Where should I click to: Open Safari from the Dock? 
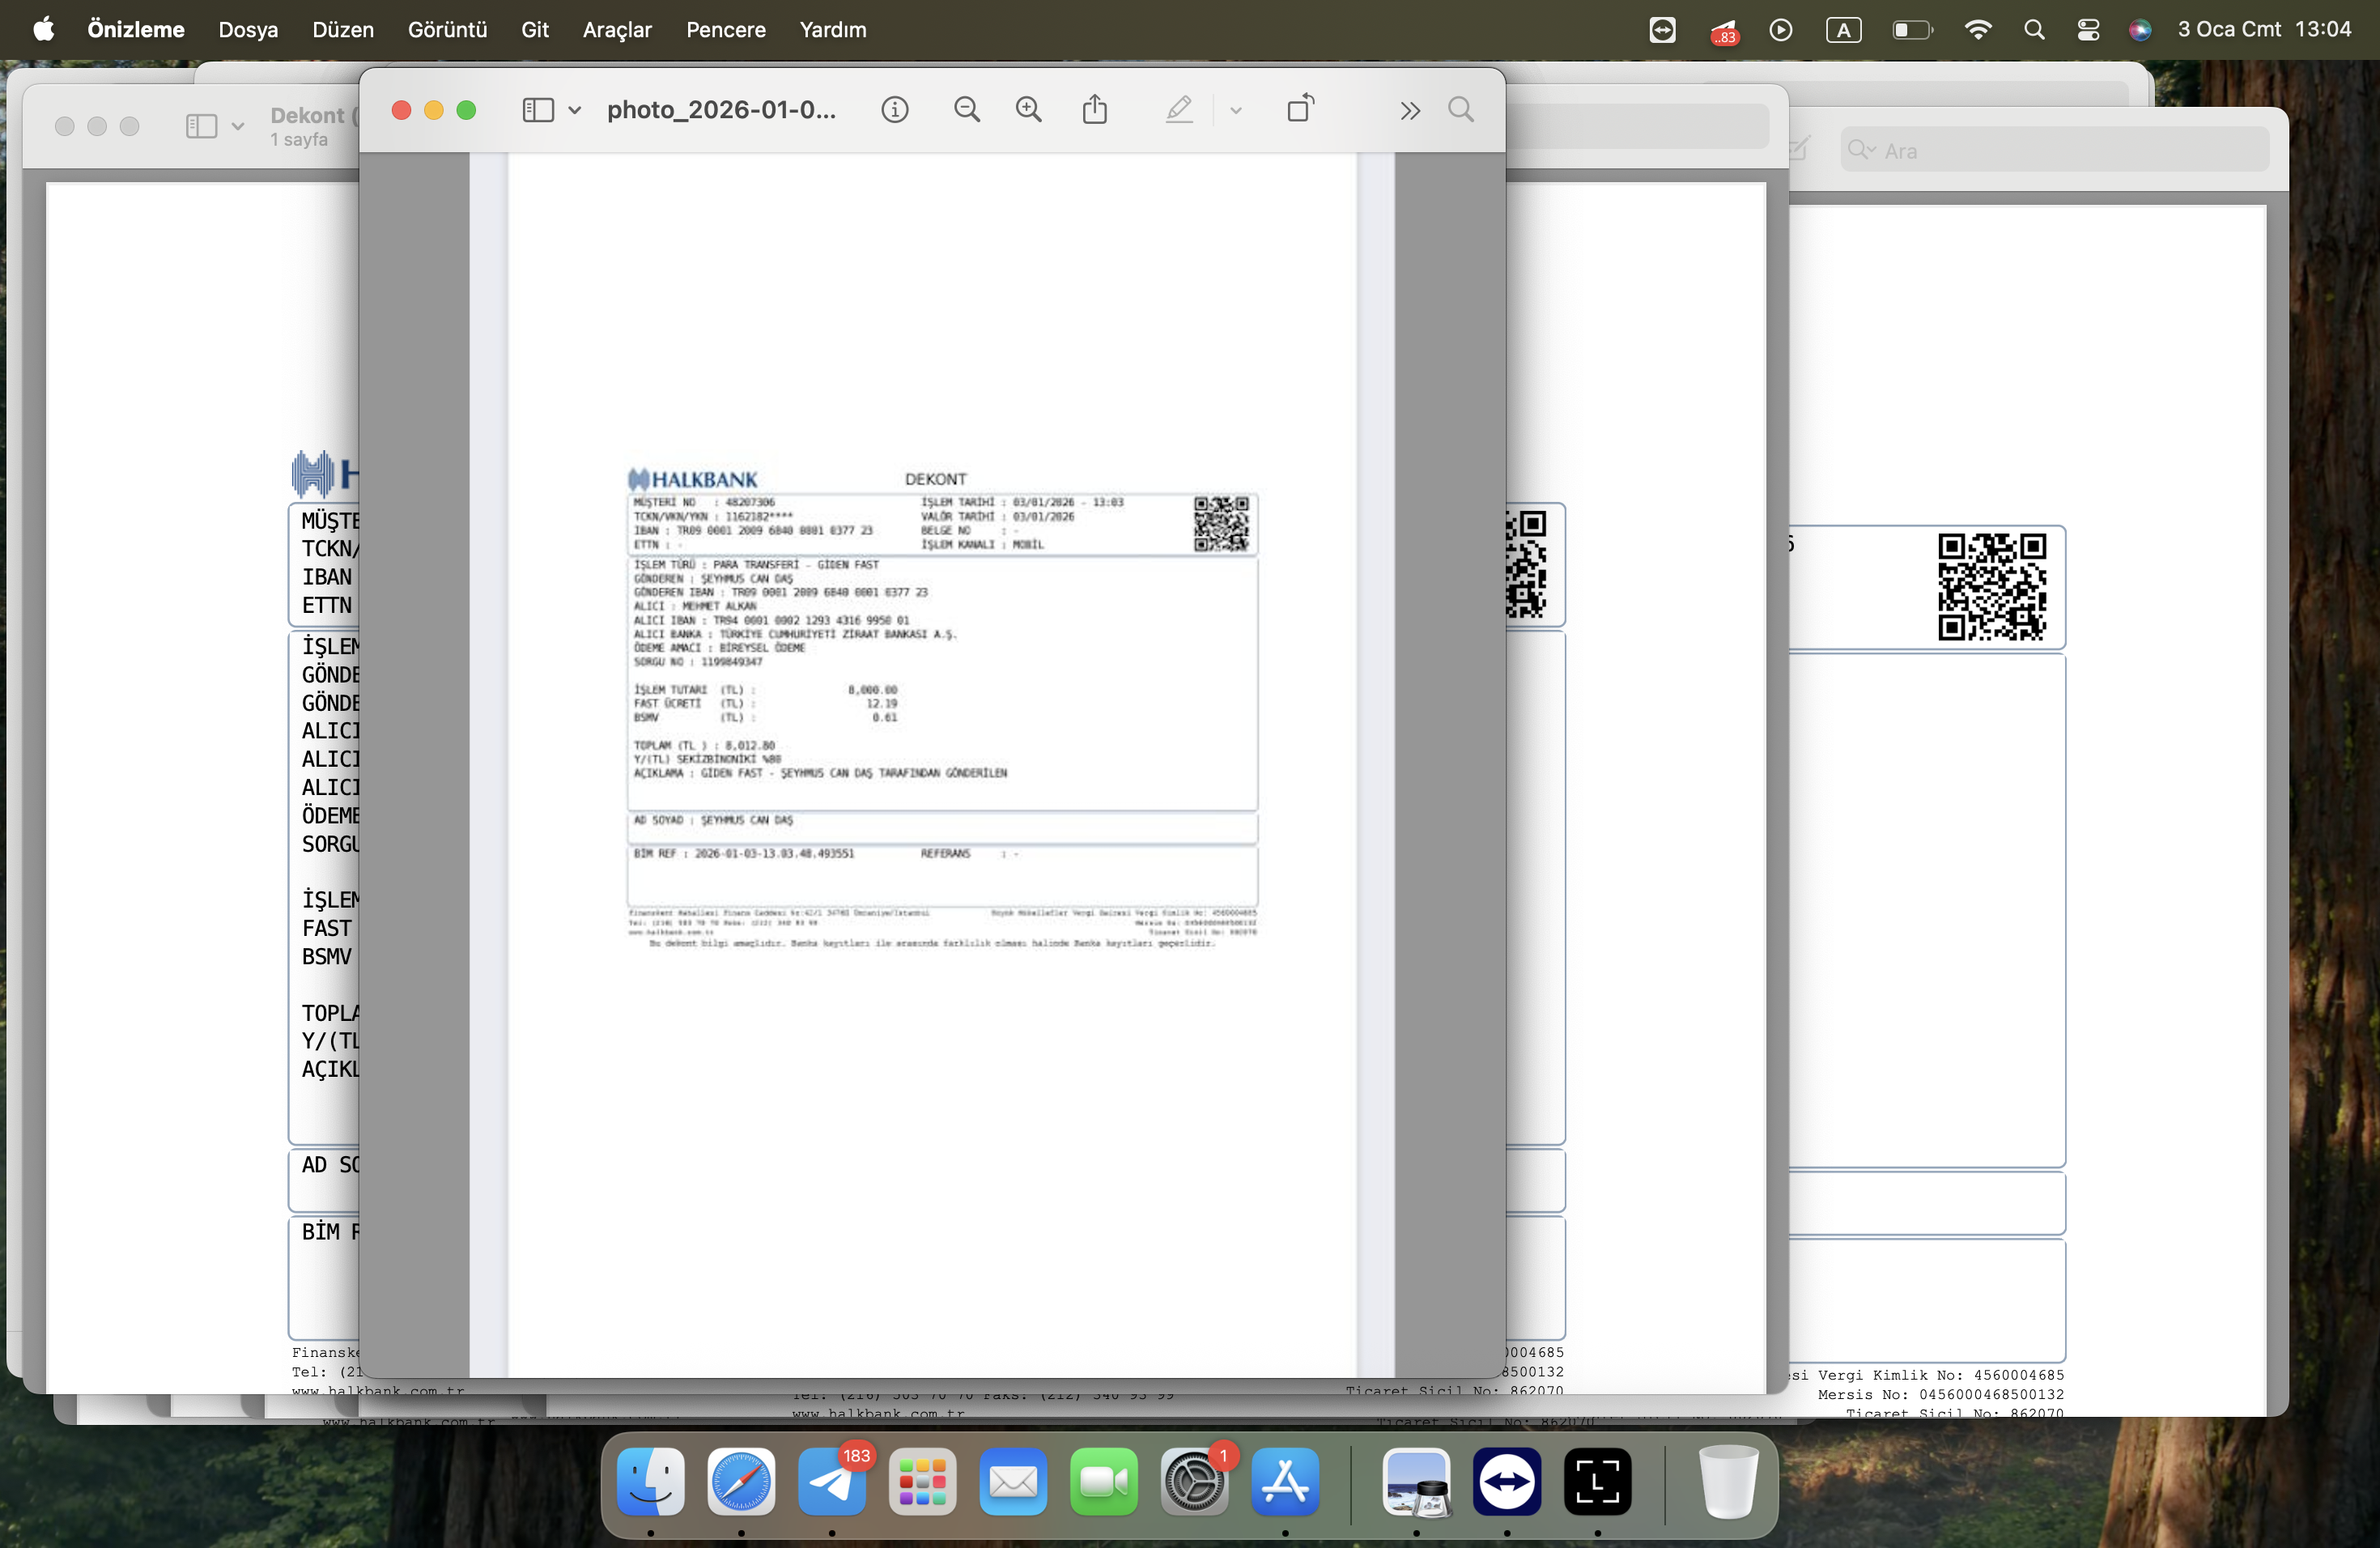741,1481
